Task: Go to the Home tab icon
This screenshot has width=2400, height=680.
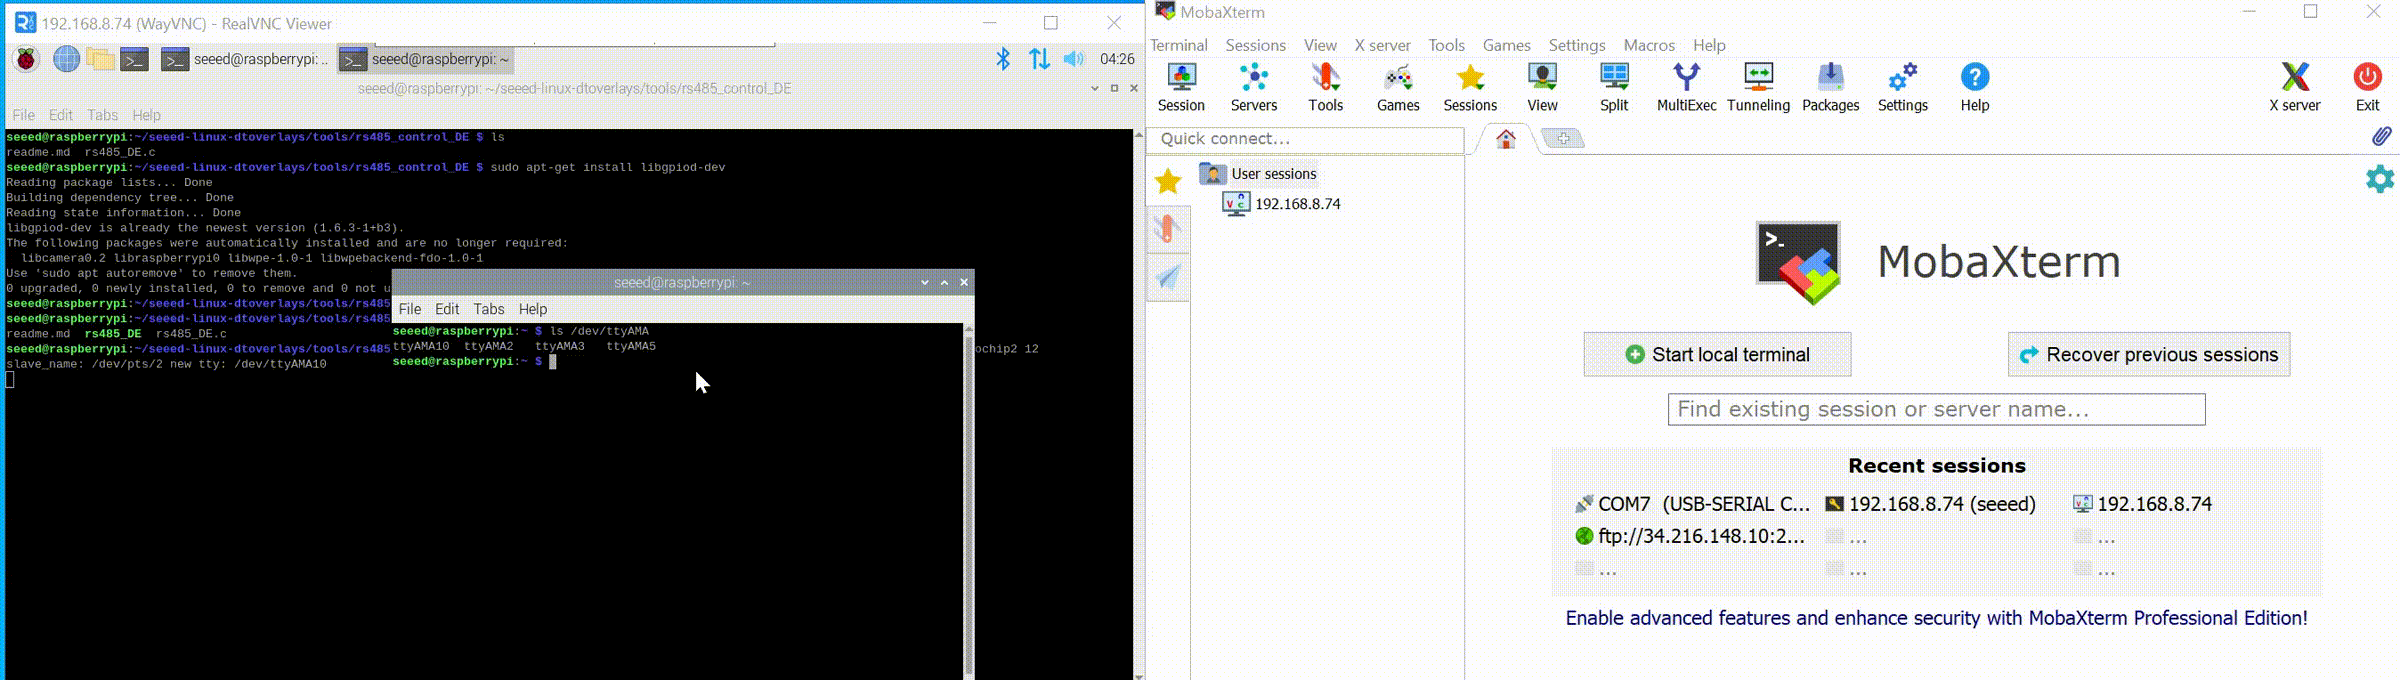Action: [x=1506, y=139]
